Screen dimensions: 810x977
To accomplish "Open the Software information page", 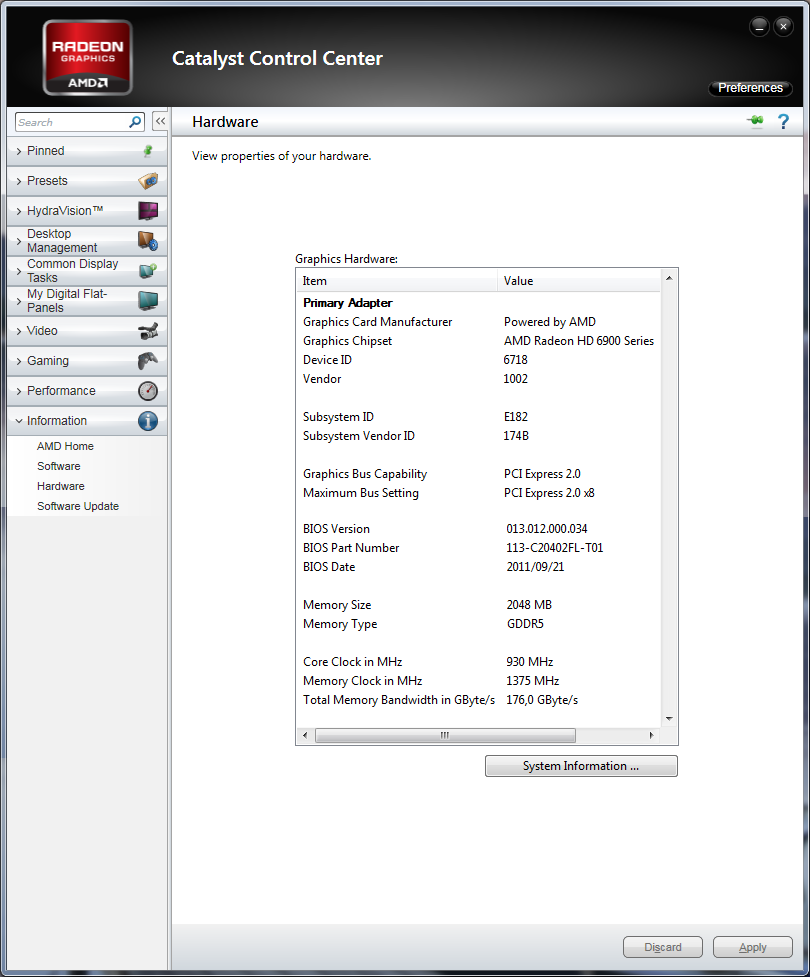I will [x=59, y=466].
